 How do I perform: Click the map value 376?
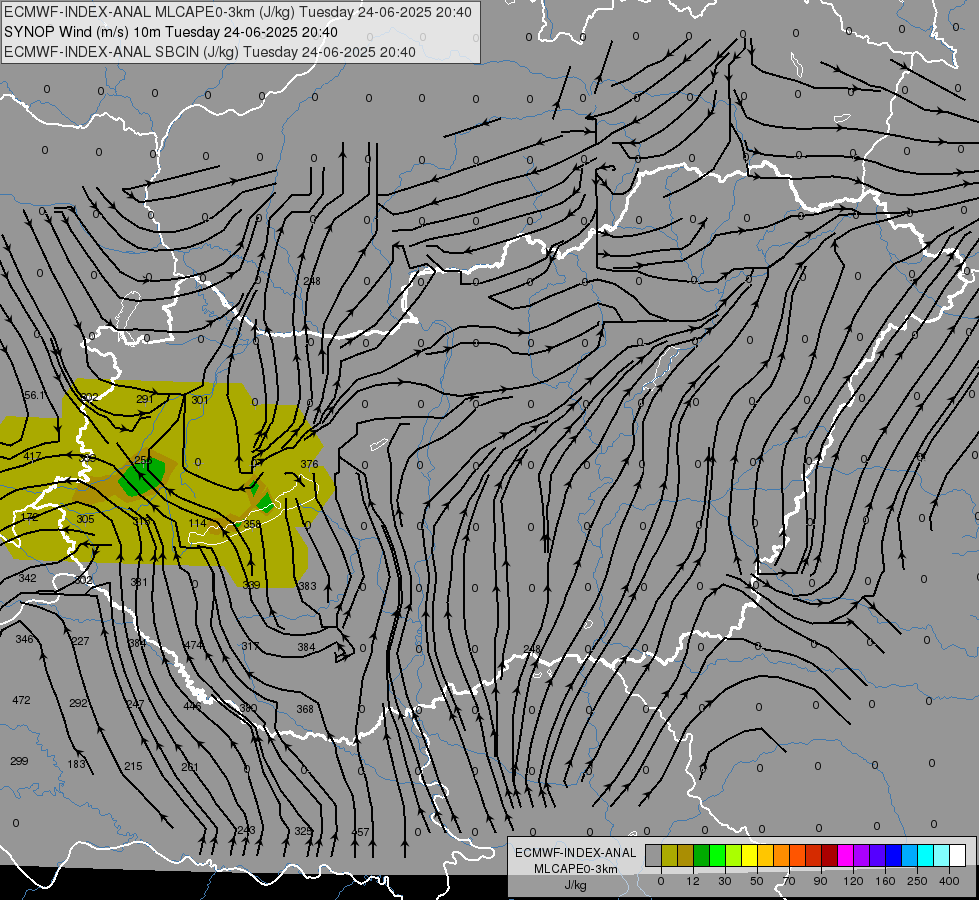pyautogui.click(x=309, y=464)
